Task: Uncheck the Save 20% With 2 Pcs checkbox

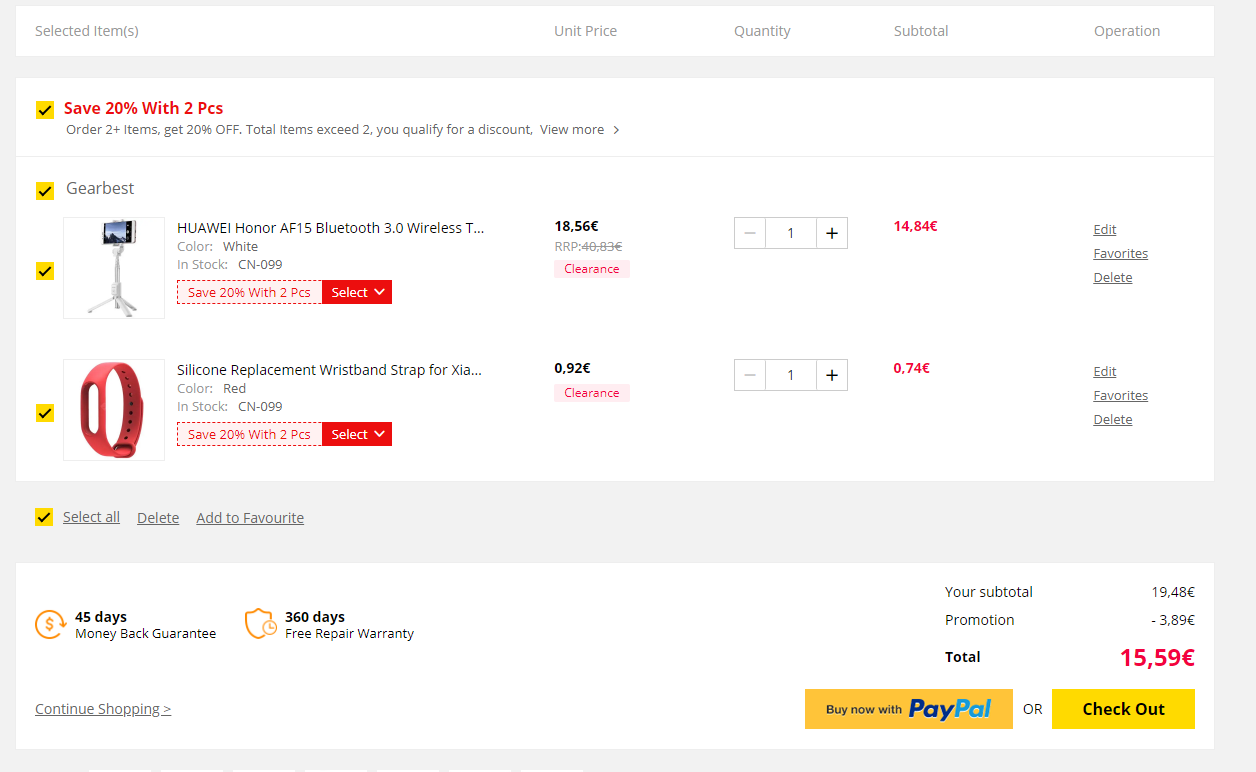Action: 45,110
